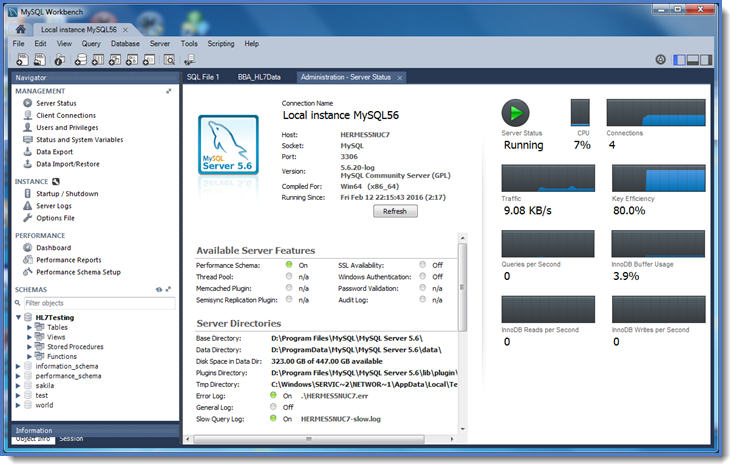Search table data toolbar icon
737x471 pixels.
point(169,60)
